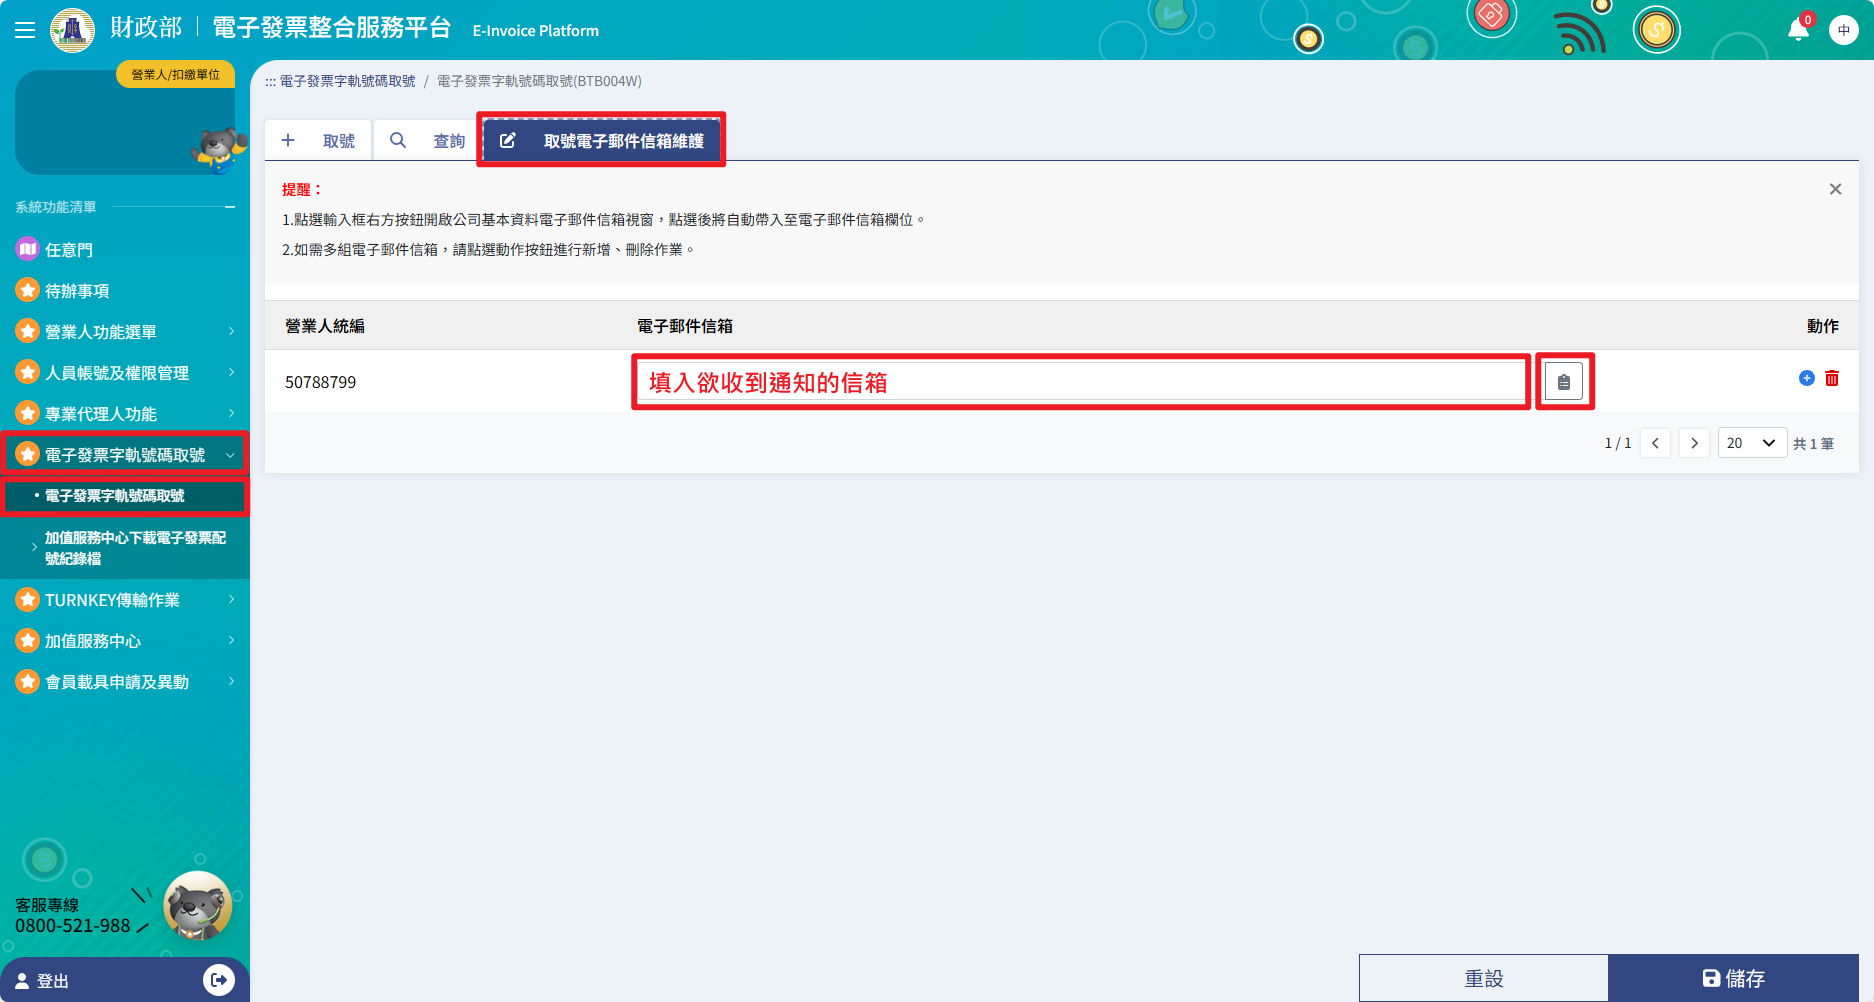
Task: Switch to the 取號 tab
Action: 319,141
